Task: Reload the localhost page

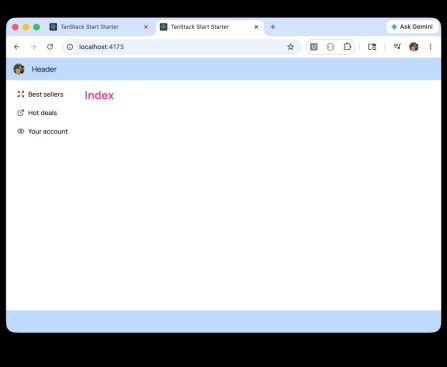Action: pos(50,47)
